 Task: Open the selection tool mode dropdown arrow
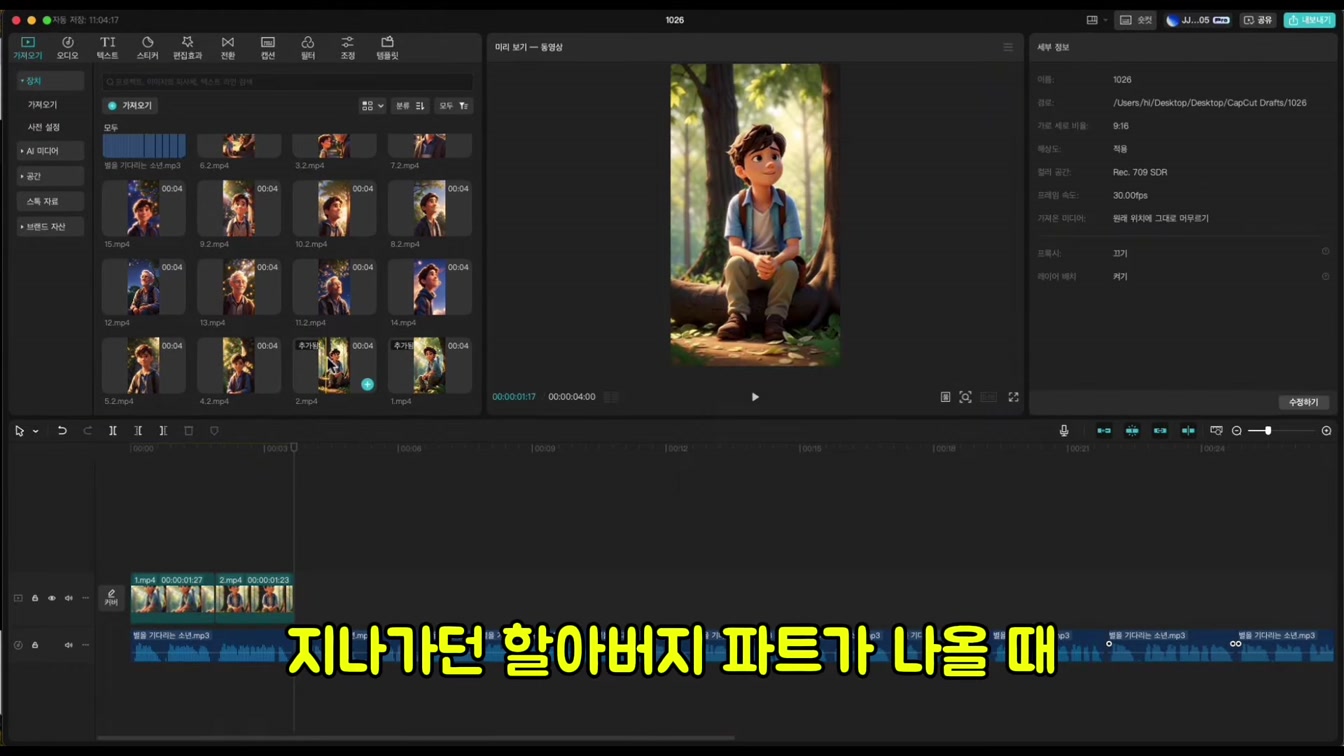tap(36, 431)
